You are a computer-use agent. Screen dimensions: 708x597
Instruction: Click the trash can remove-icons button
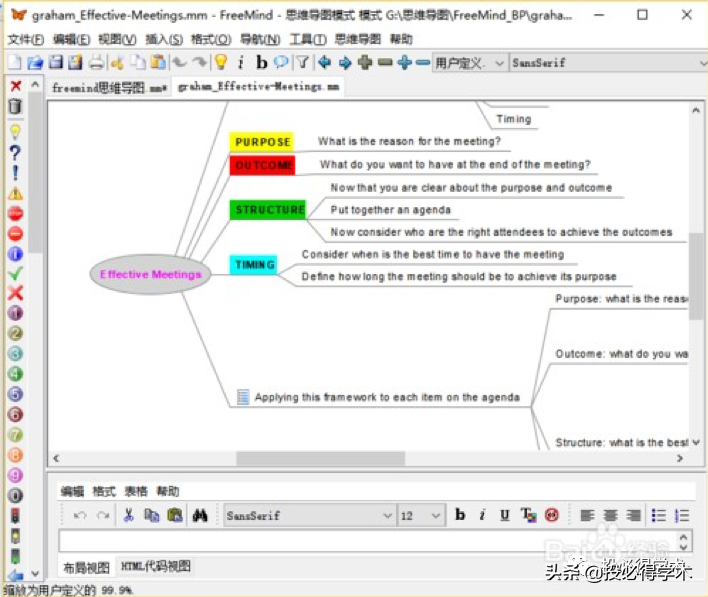click(15, 106)
